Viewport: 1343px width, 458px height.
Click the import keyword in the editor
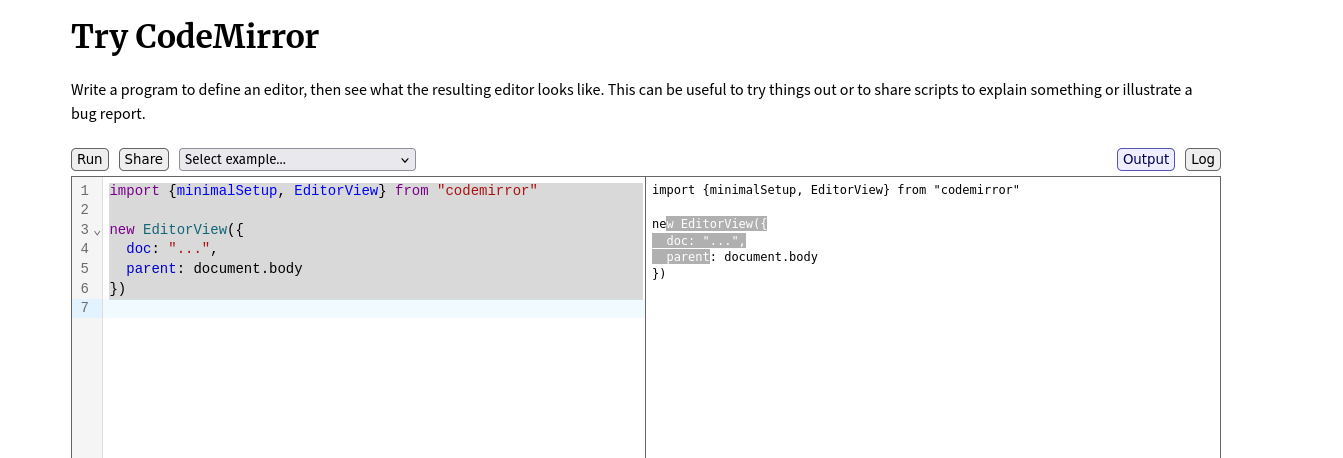click(134, 191)
